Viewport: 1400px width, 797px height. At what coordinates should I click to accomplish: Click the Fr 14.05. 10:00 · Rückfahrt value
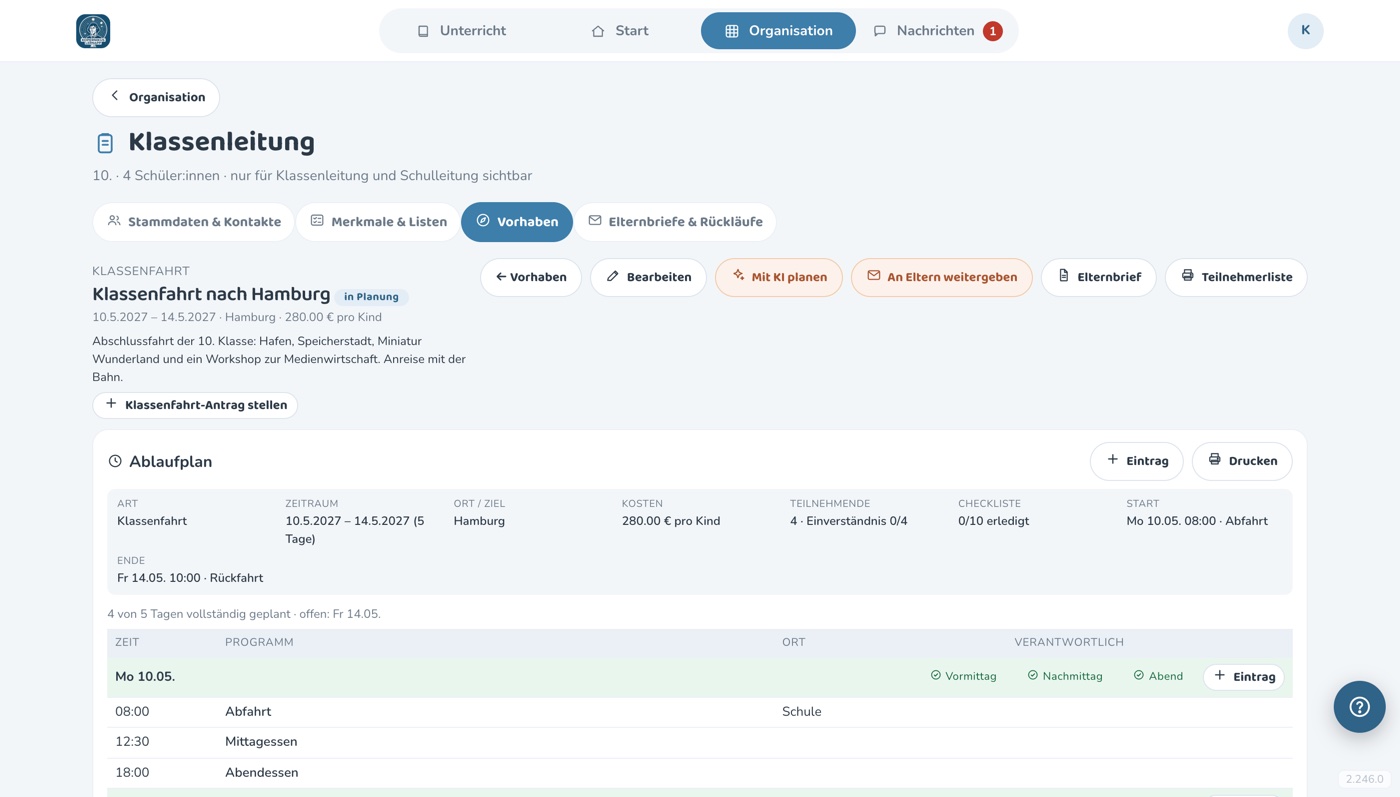tap(190, 578)
